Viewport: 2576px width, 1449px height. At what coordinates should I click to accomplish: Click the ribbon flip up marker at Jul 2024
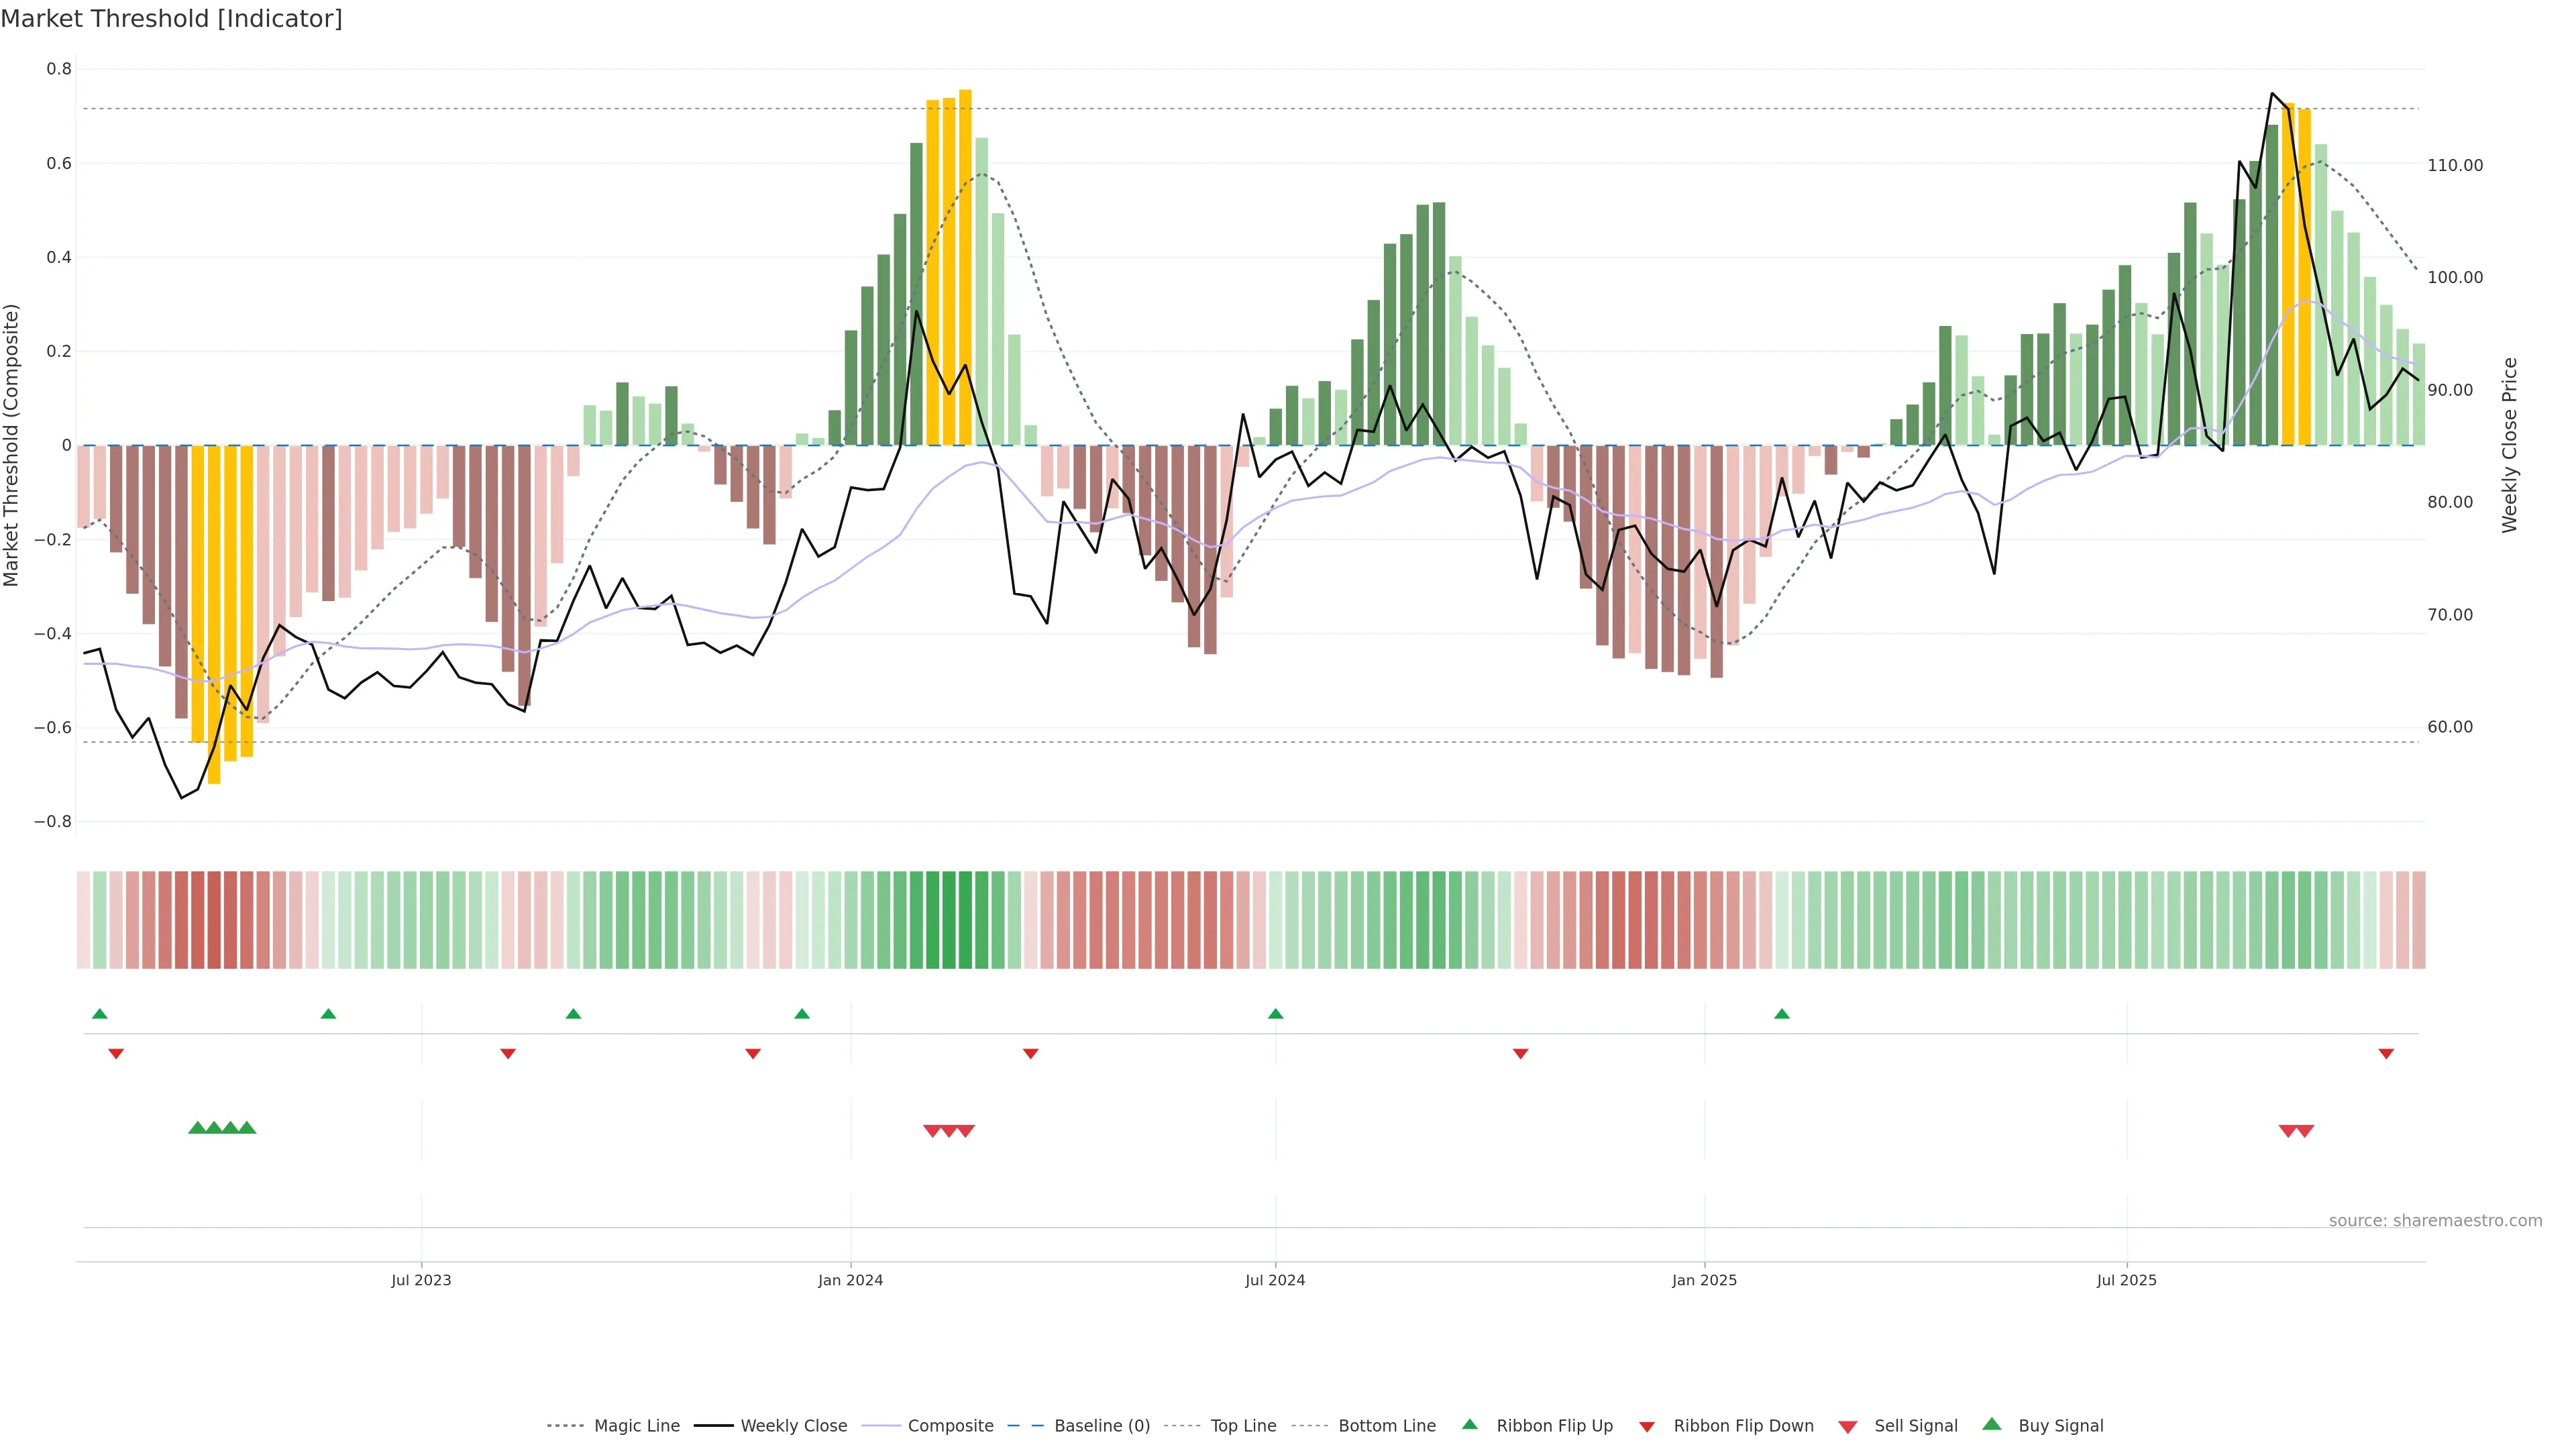tap(1275, 1014)
